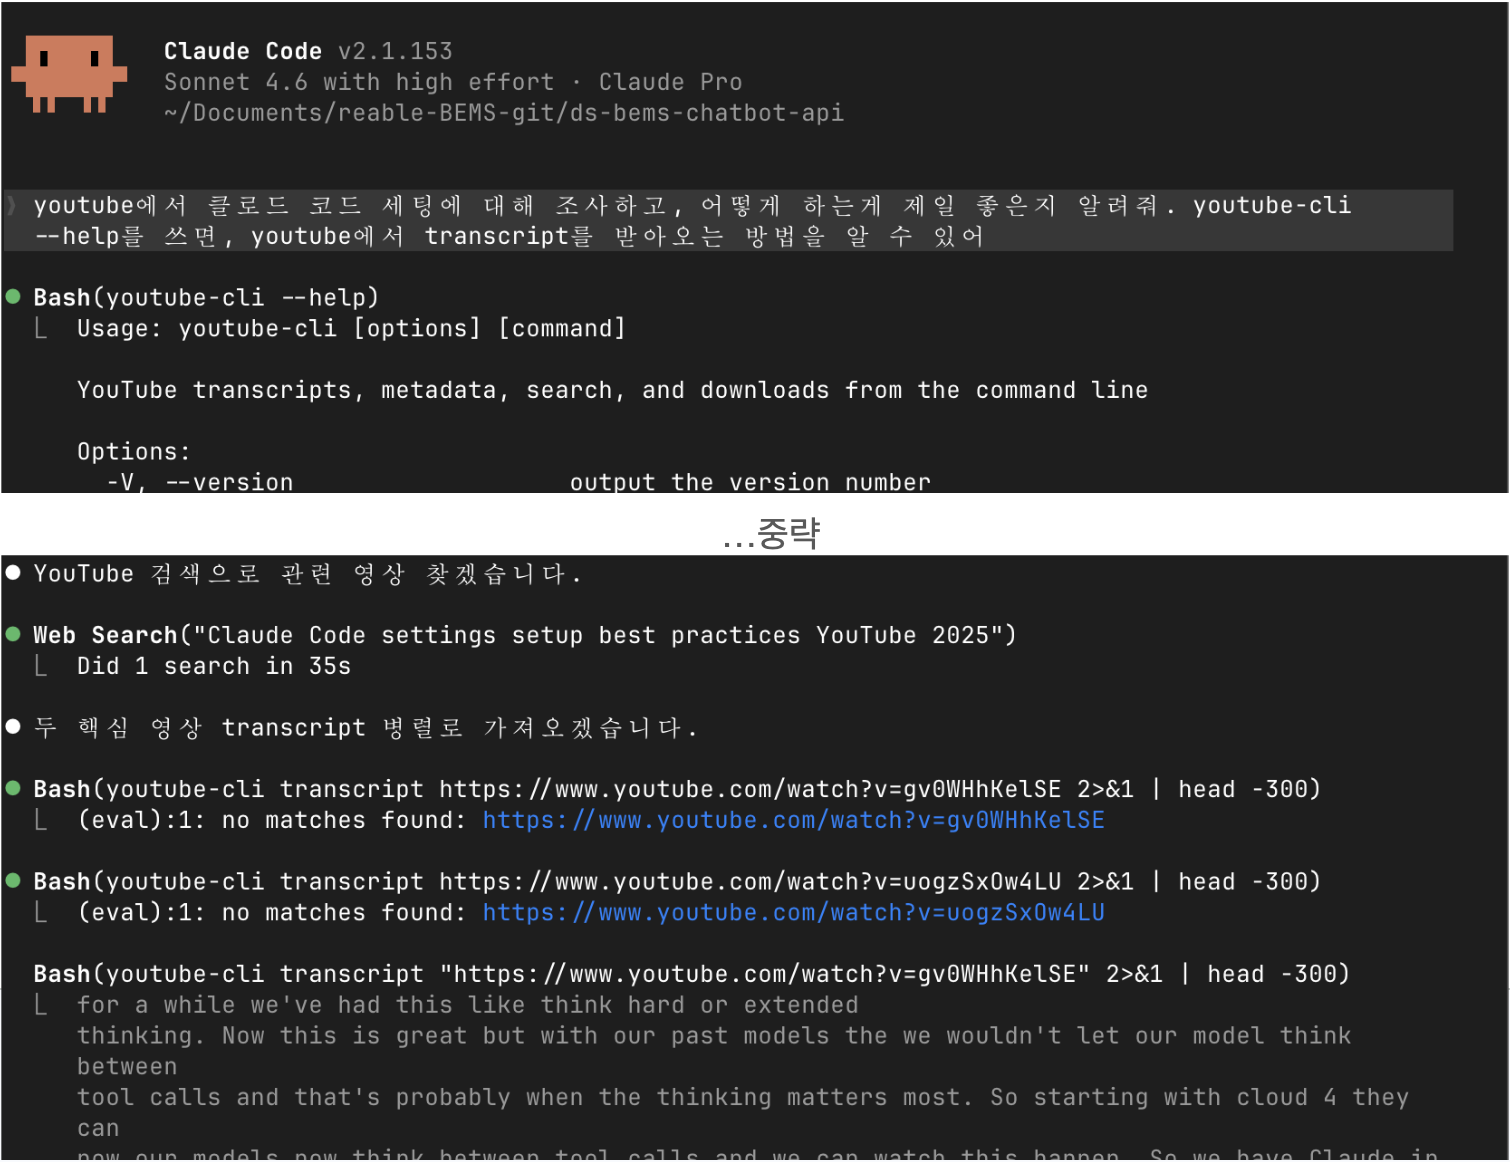Click the green dot beside the gv0WHhKelSE transcript Bash command
This screenshot has width=1510, height=1162.
point(13,788)
